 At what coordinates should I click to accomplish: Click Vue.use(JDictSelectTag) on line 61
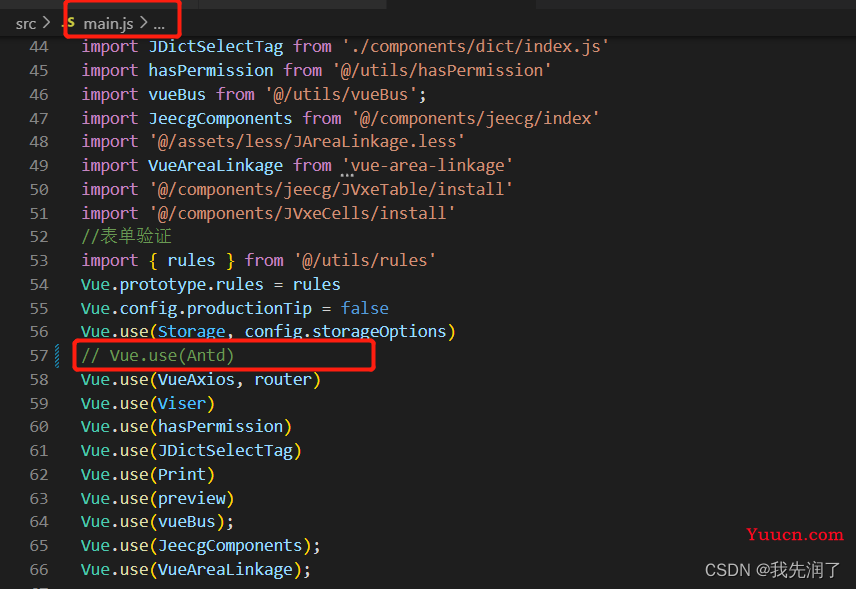[x=191, y=451]
